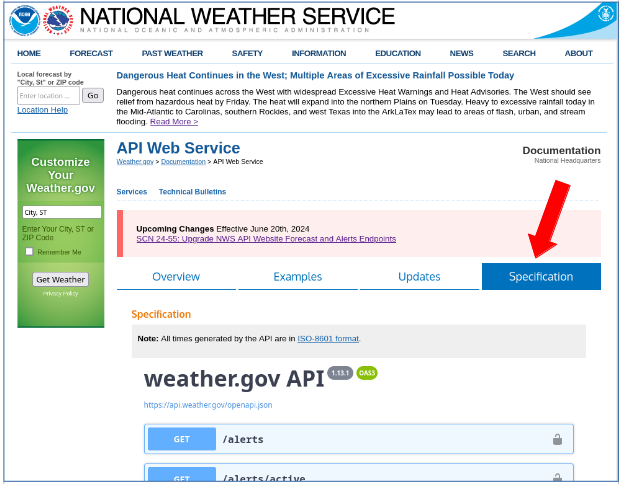Screen dimensions: 621x484
Task: Click the Go button for local forecast
Action: (93, 95)
